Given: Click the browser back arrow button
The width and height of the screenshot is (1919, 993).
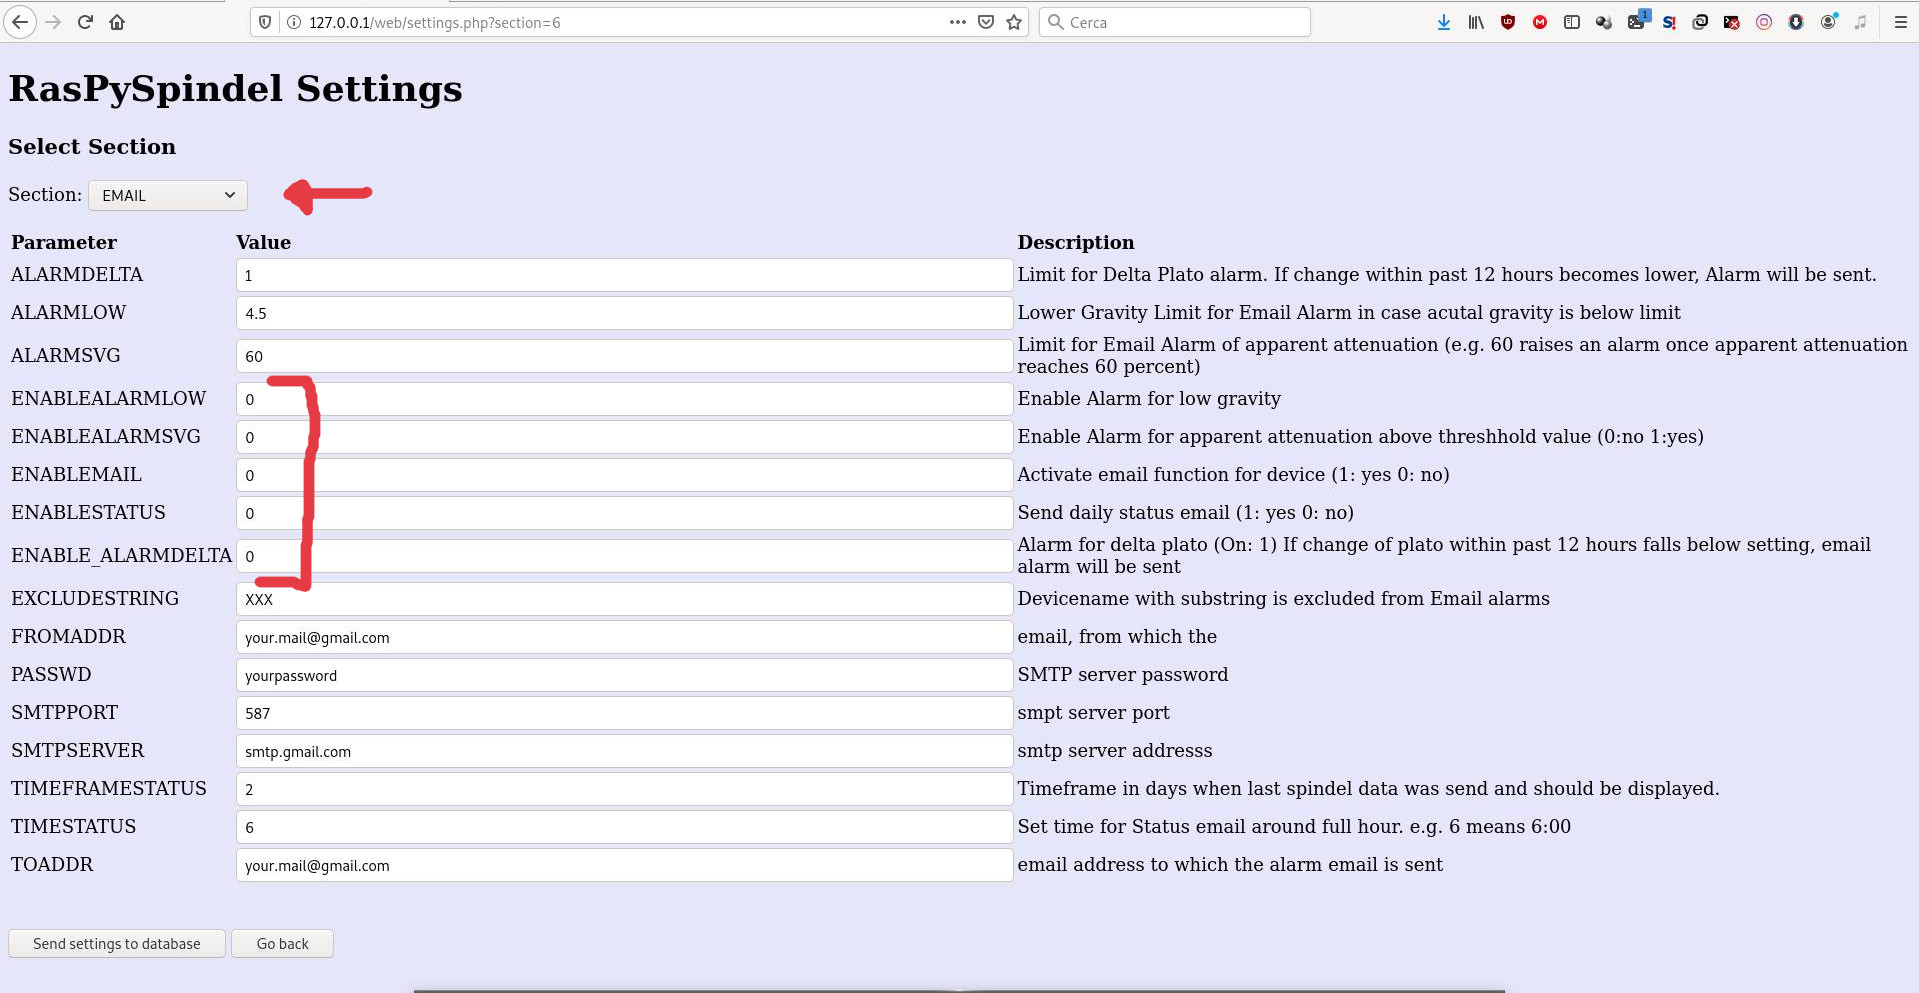Looking at the screenshot, I should 20,22.
